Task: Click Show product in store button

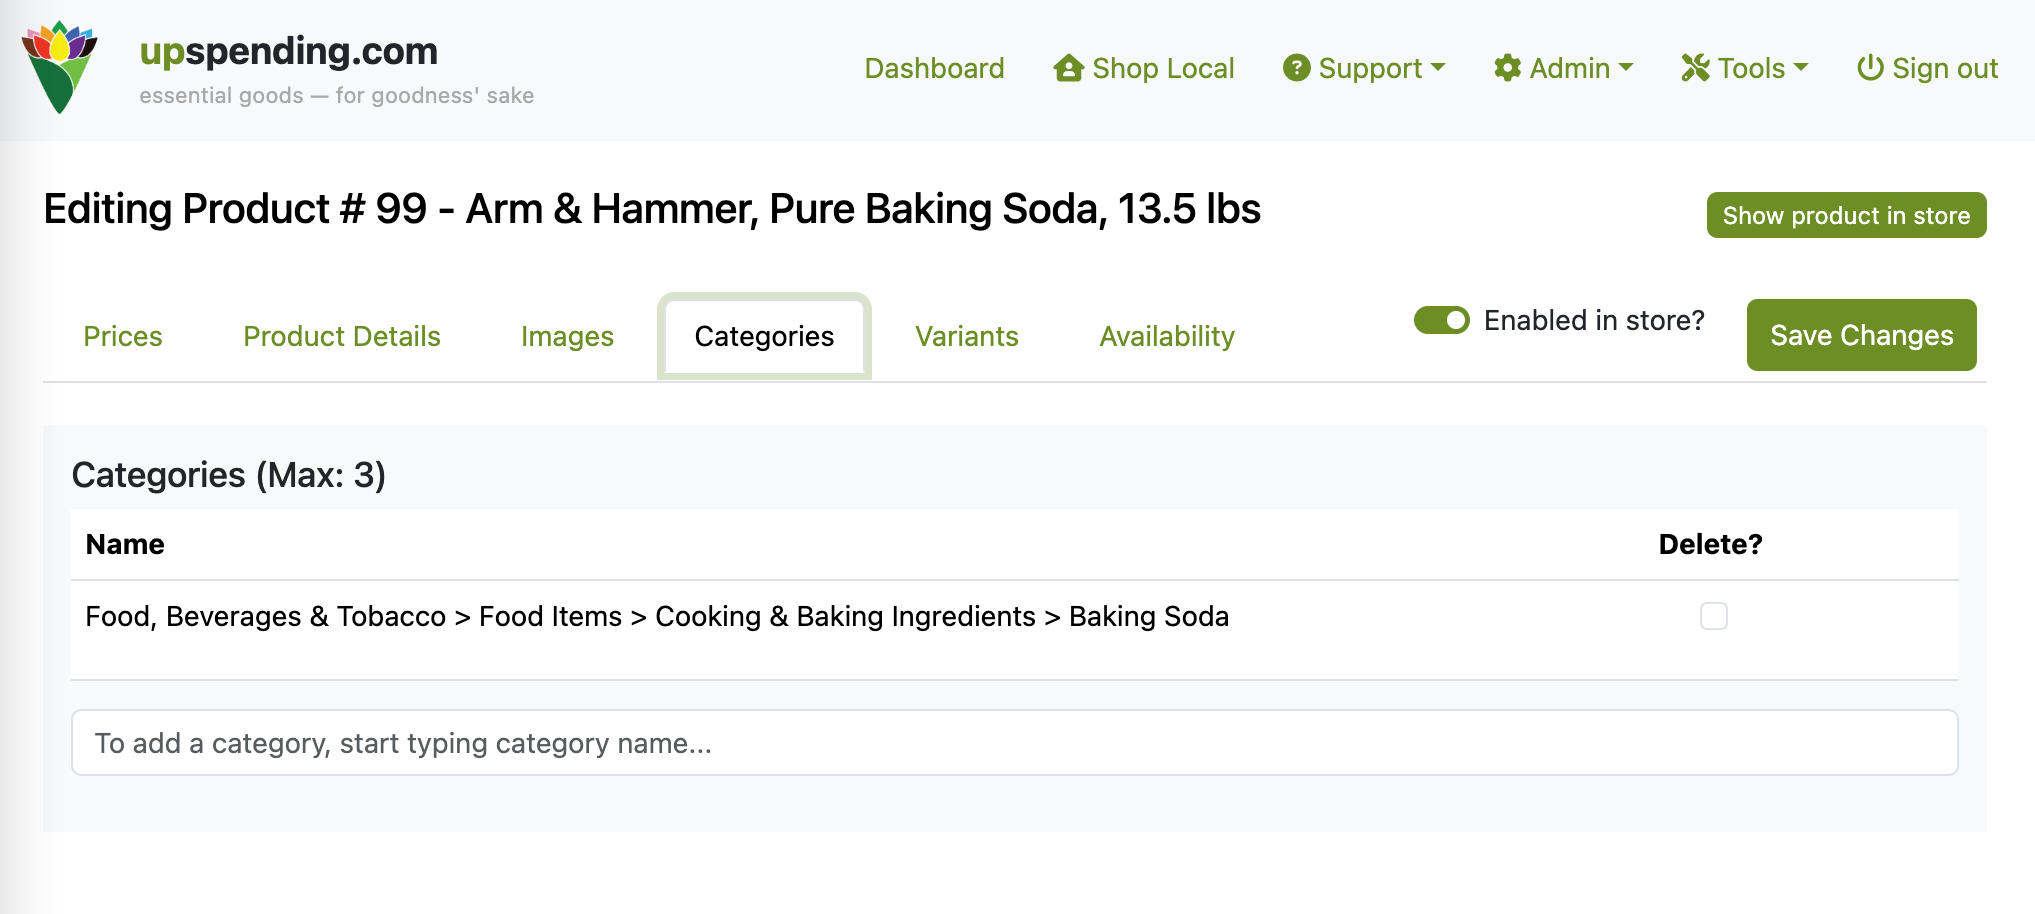Action: pyautogui.click(x=1846, y=216)
